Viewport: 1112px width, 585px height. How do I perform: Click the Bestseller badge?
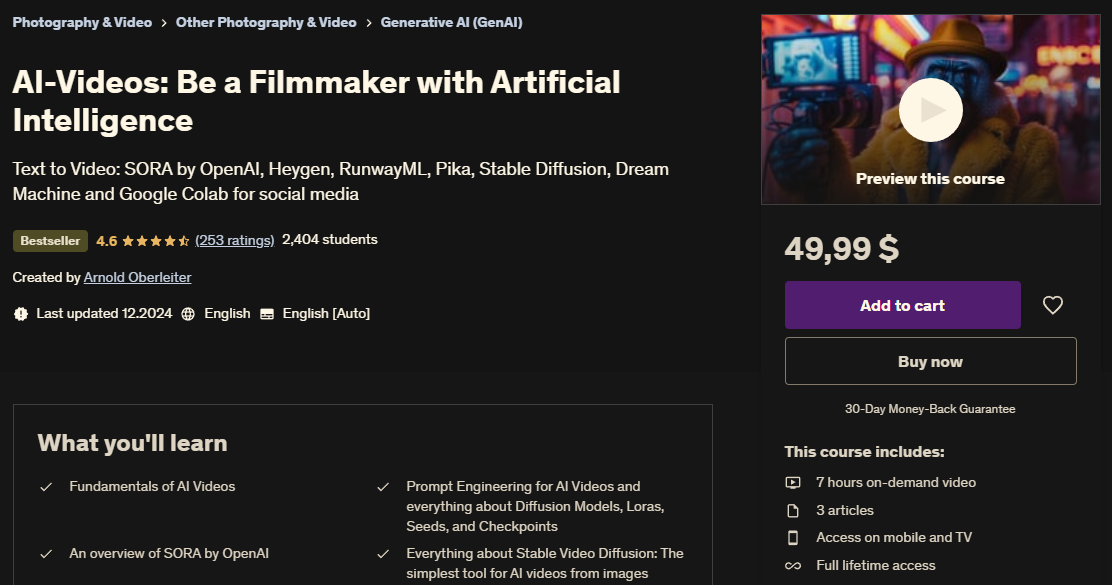pos(50,241)
